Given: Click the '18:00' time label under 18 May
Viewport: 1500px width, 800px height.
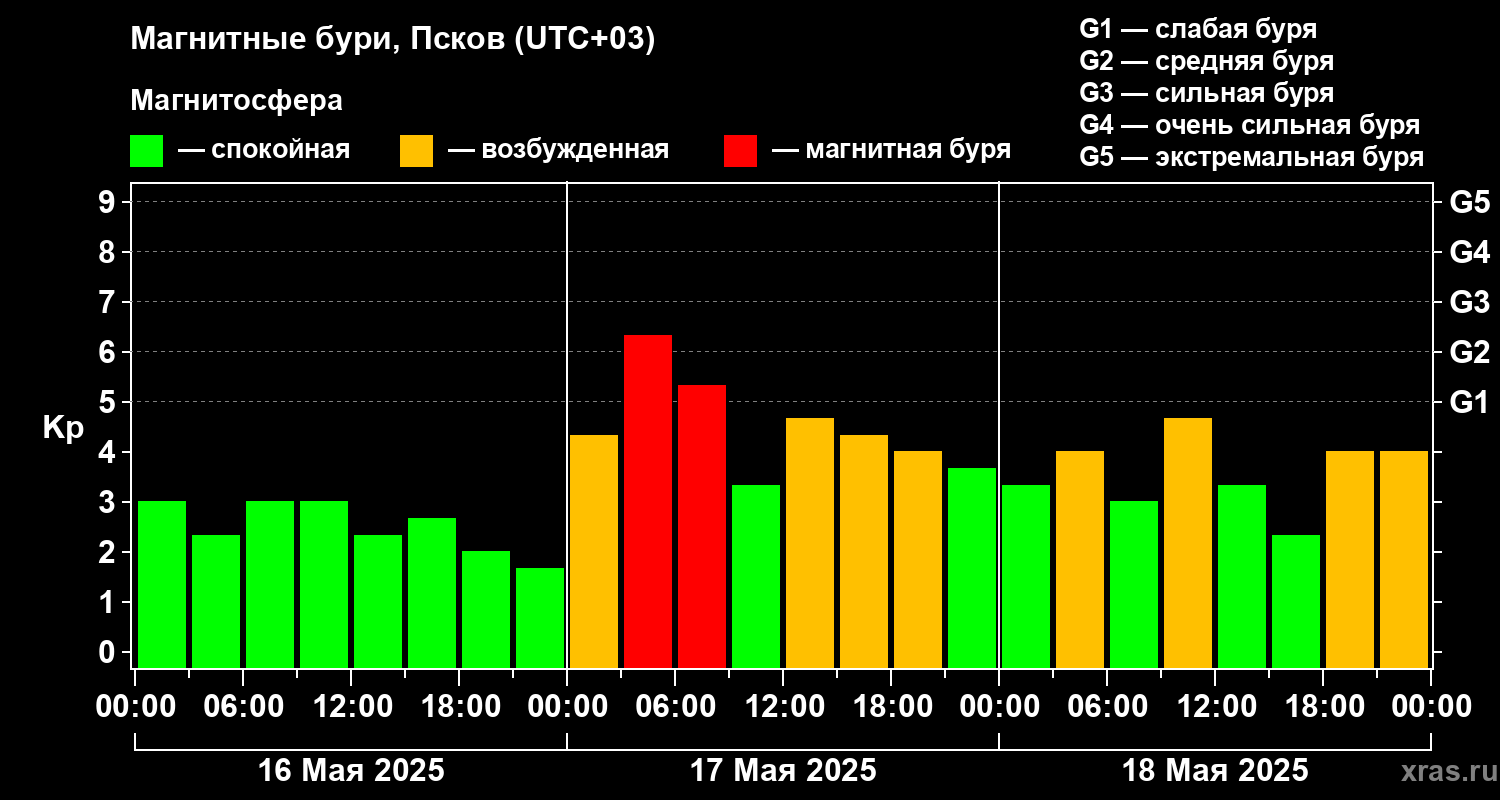Looking at the screenshot, I should 1323,707.
